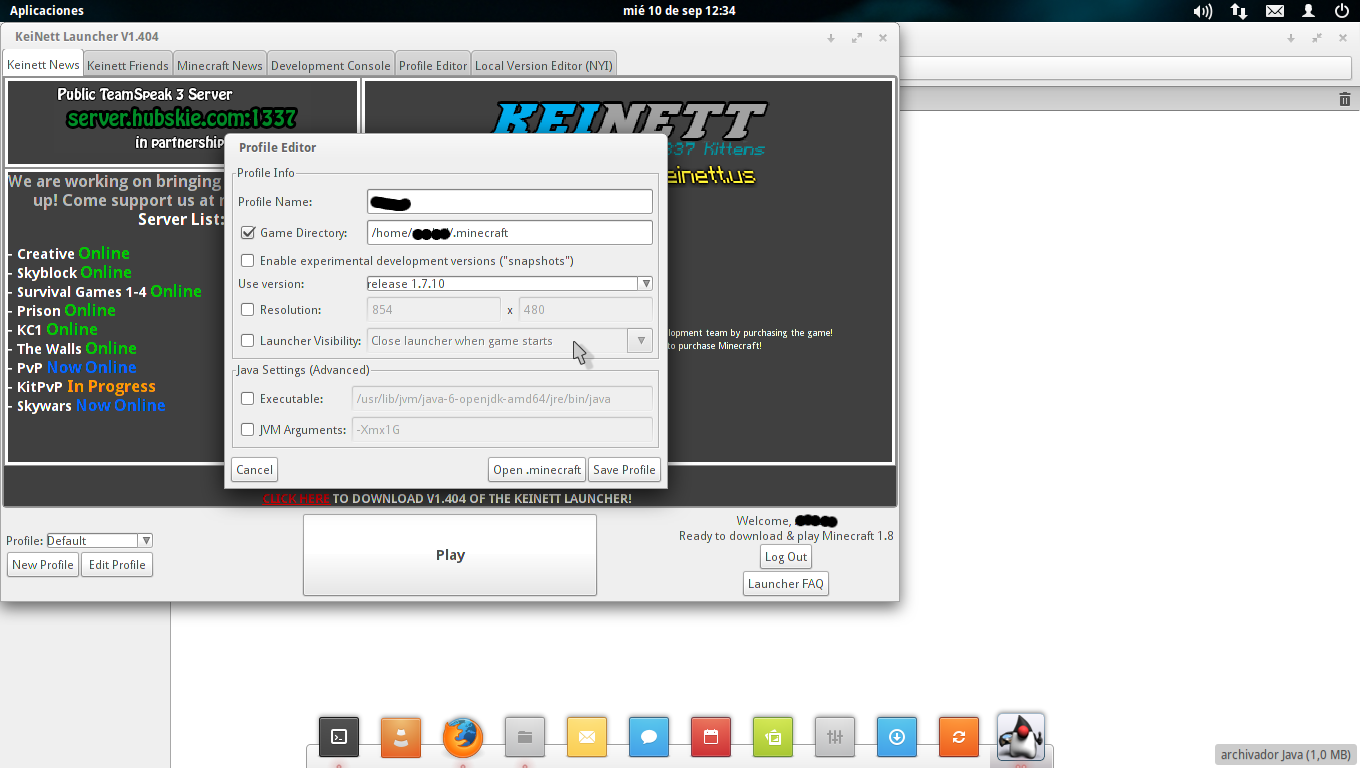Switch to Keinett News tab
This screenshot has width=1360, height=768.
[43, 65]
